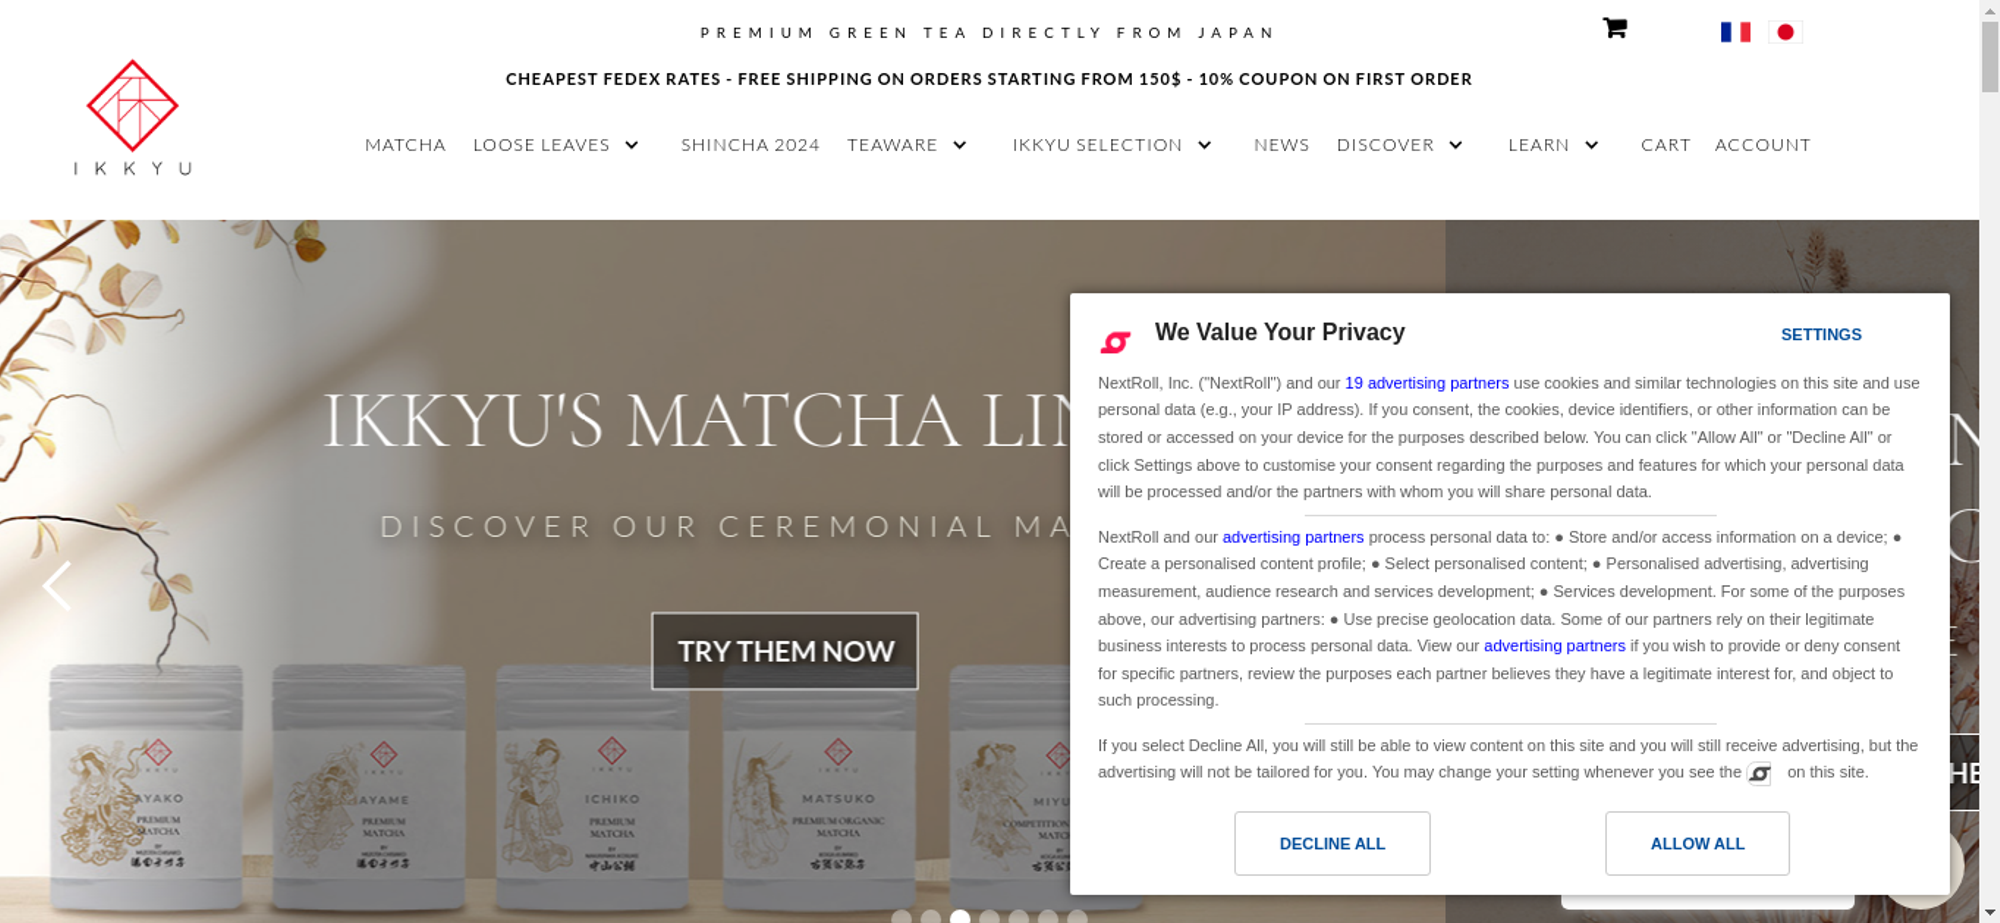
Task: Go to previous slide with left arrow
Action: click(57, 585)
